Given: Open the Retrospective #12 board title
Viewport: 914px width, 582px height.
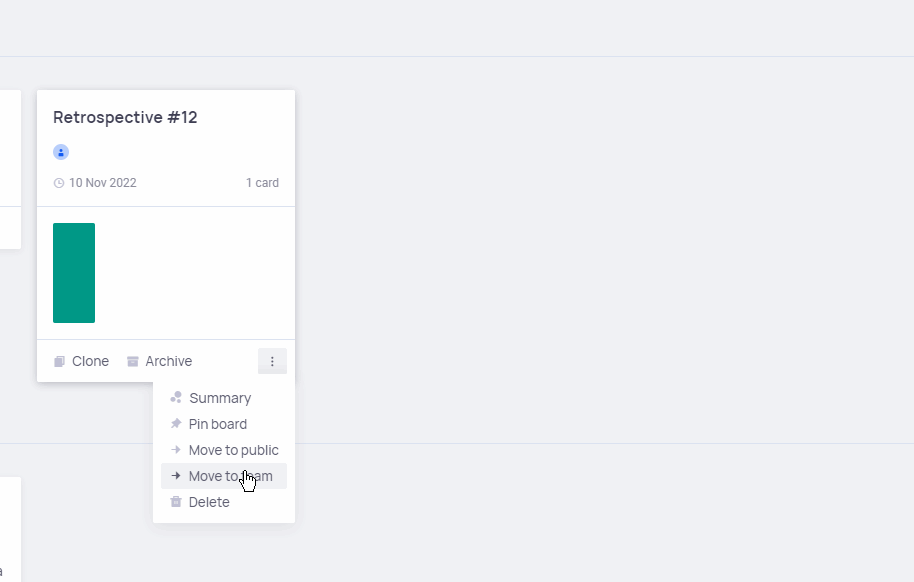Looking at the screenshot, I should (x=125, y=117).
